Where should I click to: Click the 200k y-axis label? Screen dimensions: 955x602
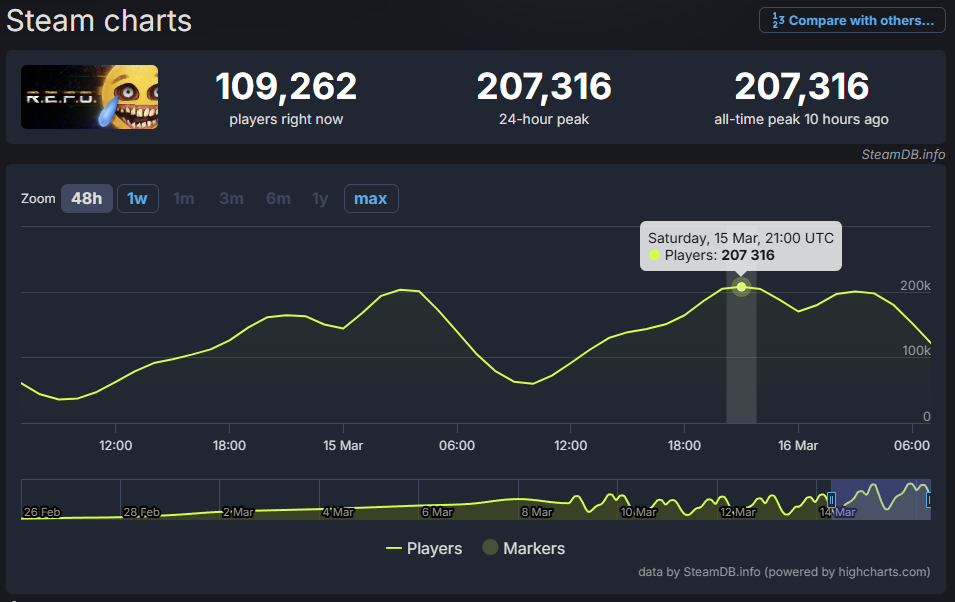tap(915, 286)
